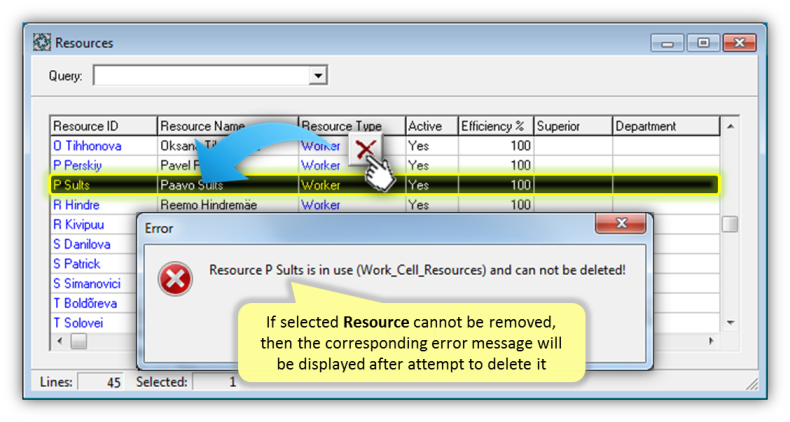Open the T Solovei resource link

[78, 323]
